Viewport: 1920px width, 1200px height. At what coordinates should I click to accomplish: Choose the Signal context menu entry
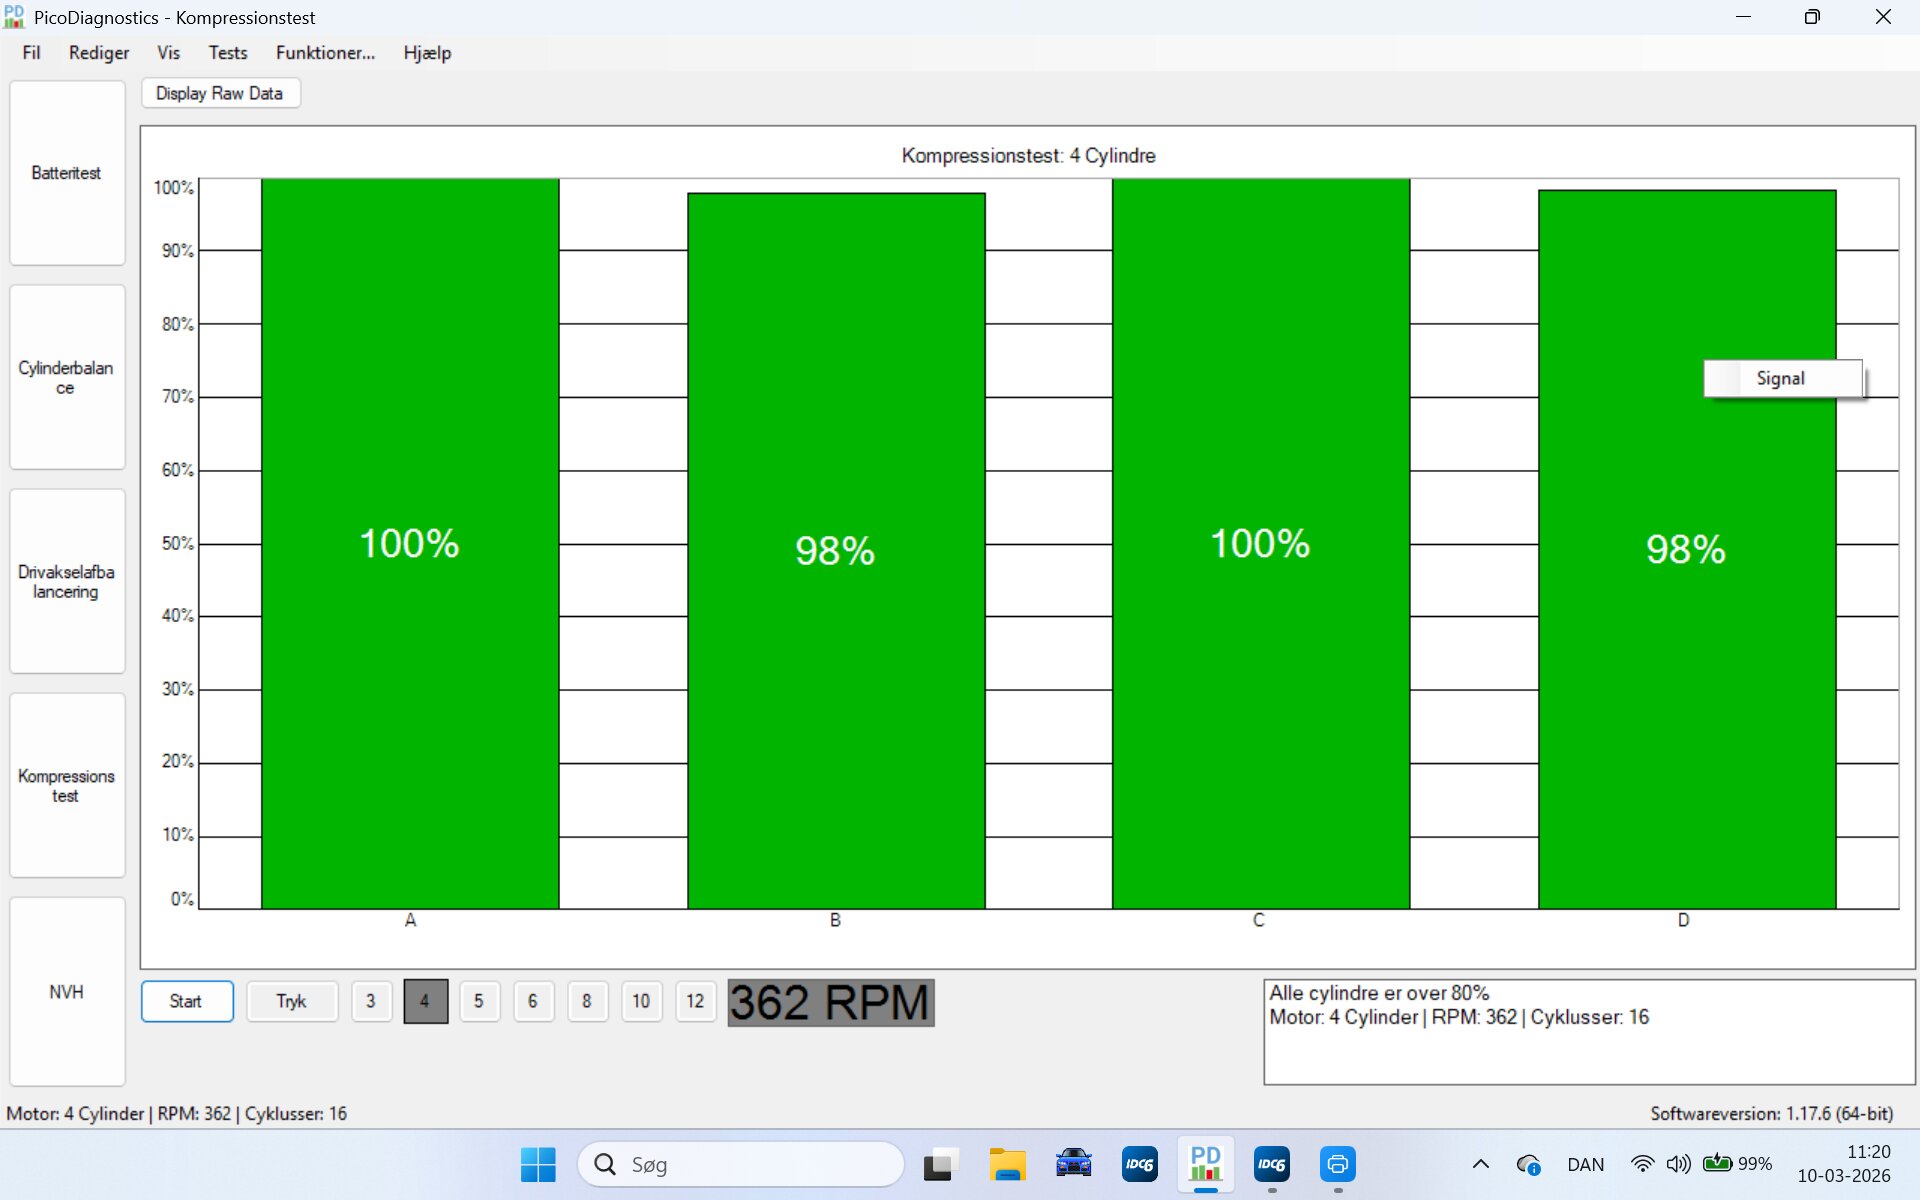coord(1781,378)
